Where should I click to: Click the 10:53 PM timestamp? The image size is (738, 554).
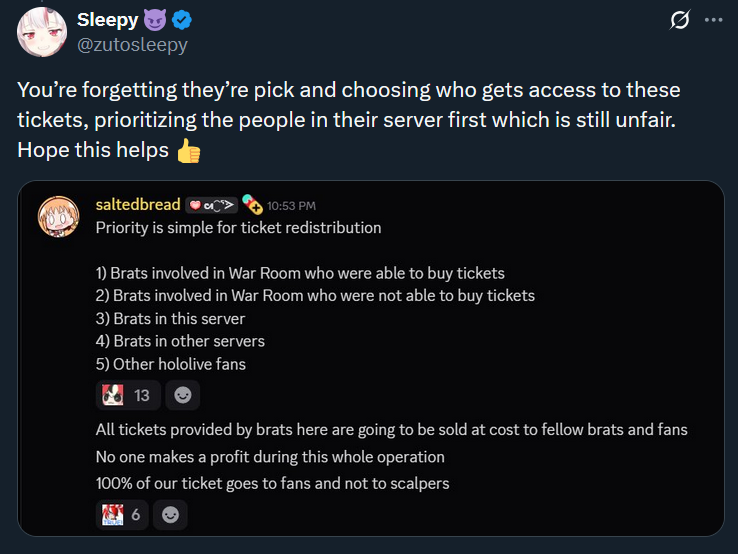pos(292,205)
